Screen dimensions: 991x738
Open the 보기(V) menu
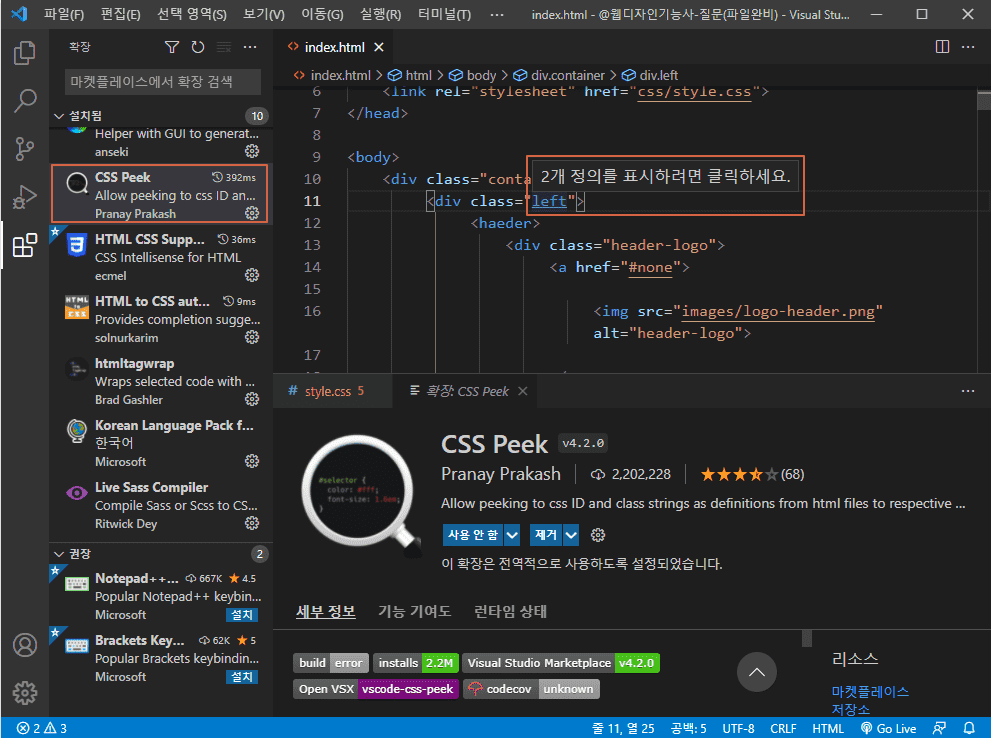click(x=264, y=14)
